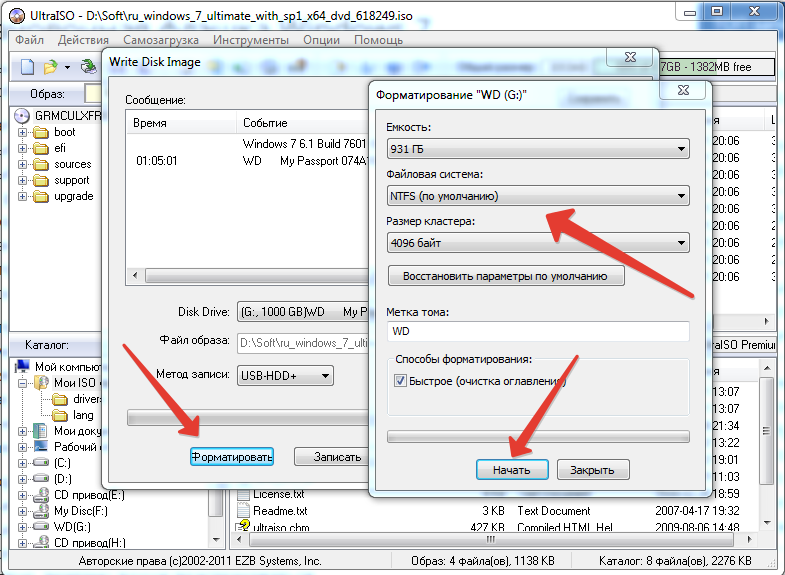Click the sources folder icon
The height and width of the screenshot is (575, 785).
coord(41,165)
